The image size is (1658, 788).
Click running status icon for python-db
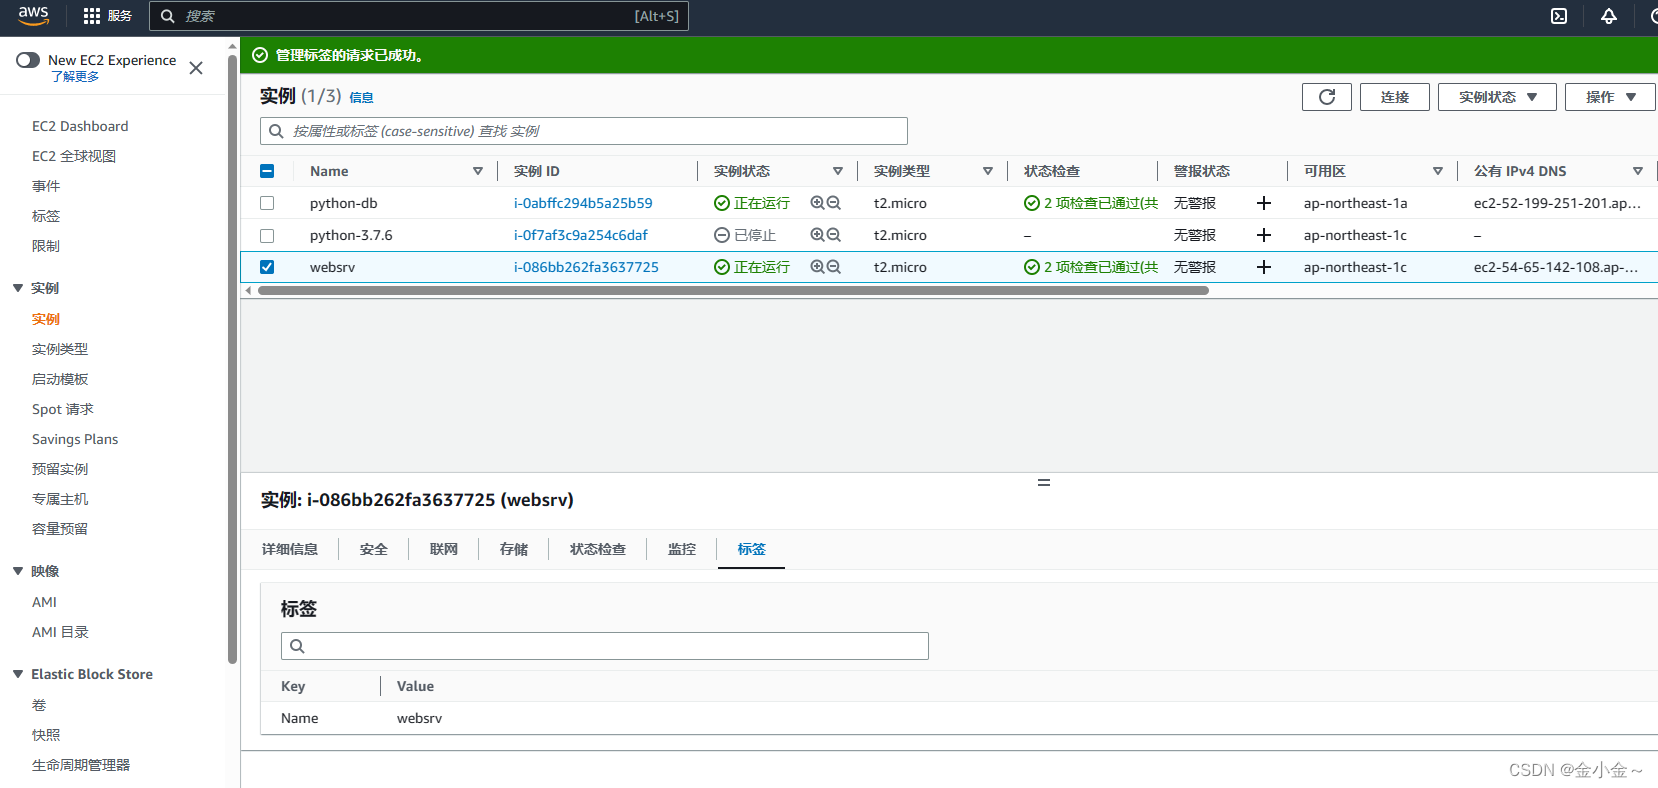coord(721,203)
